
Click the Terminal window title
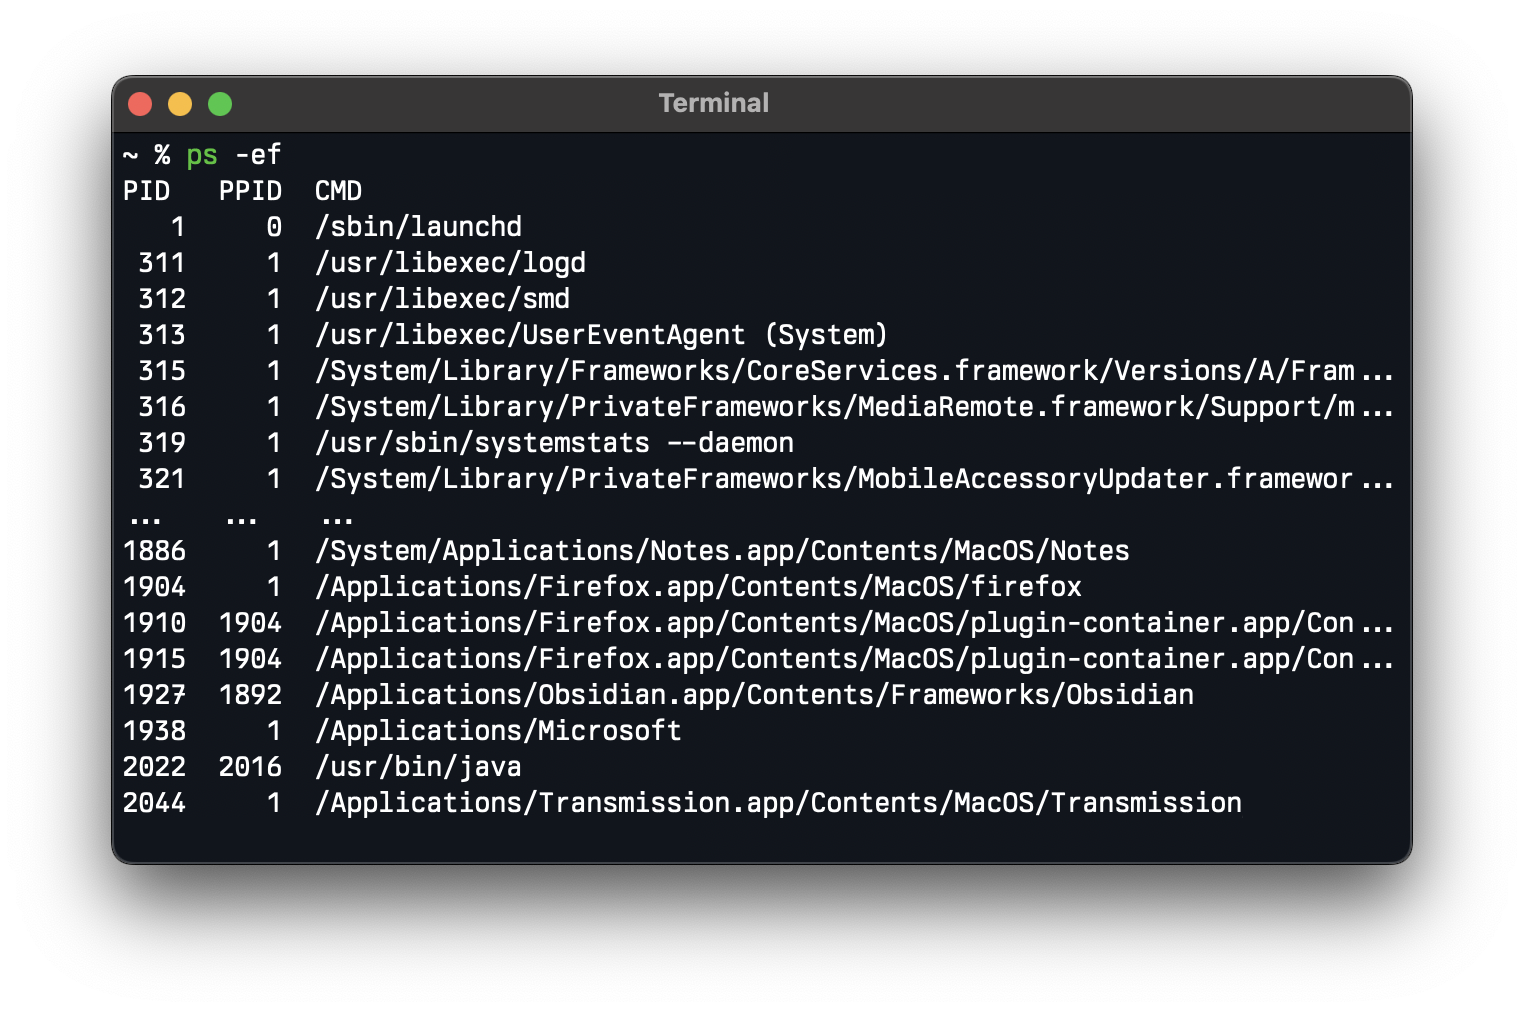pos(714,103)
